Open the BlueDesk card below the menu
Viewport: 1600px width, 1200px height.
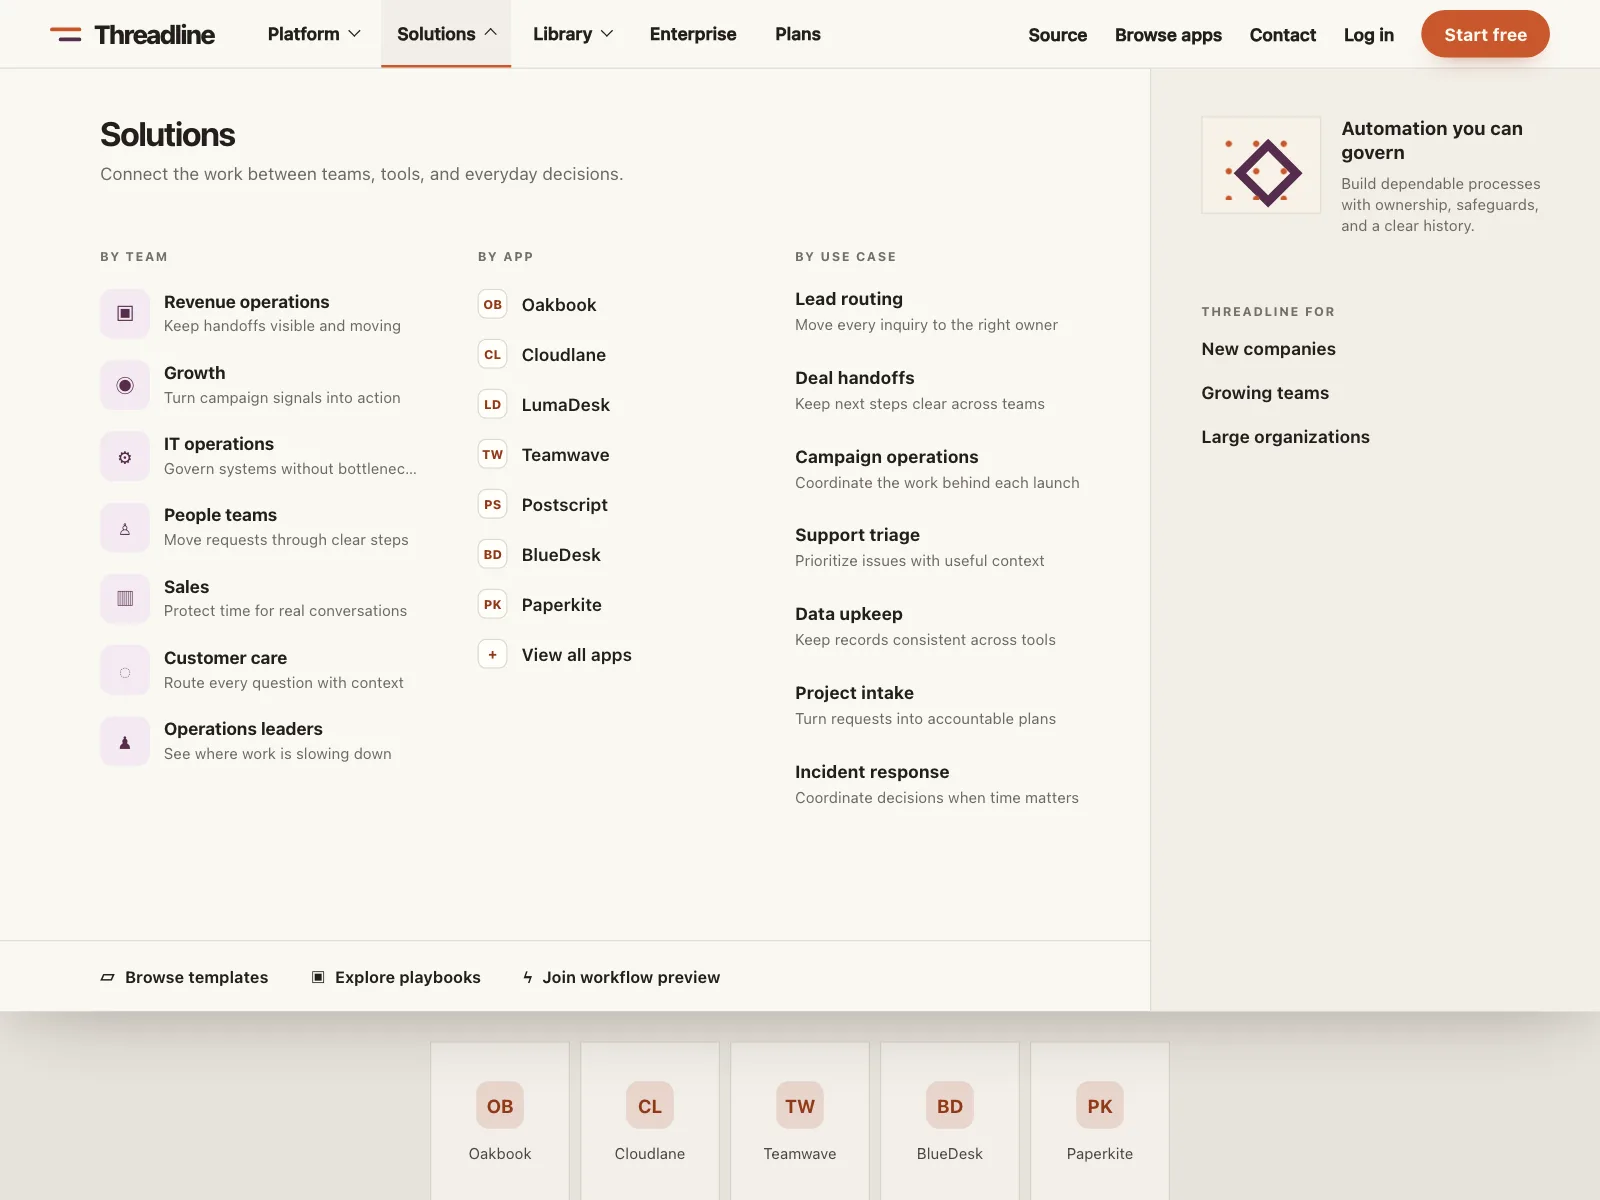point(950,1121)
